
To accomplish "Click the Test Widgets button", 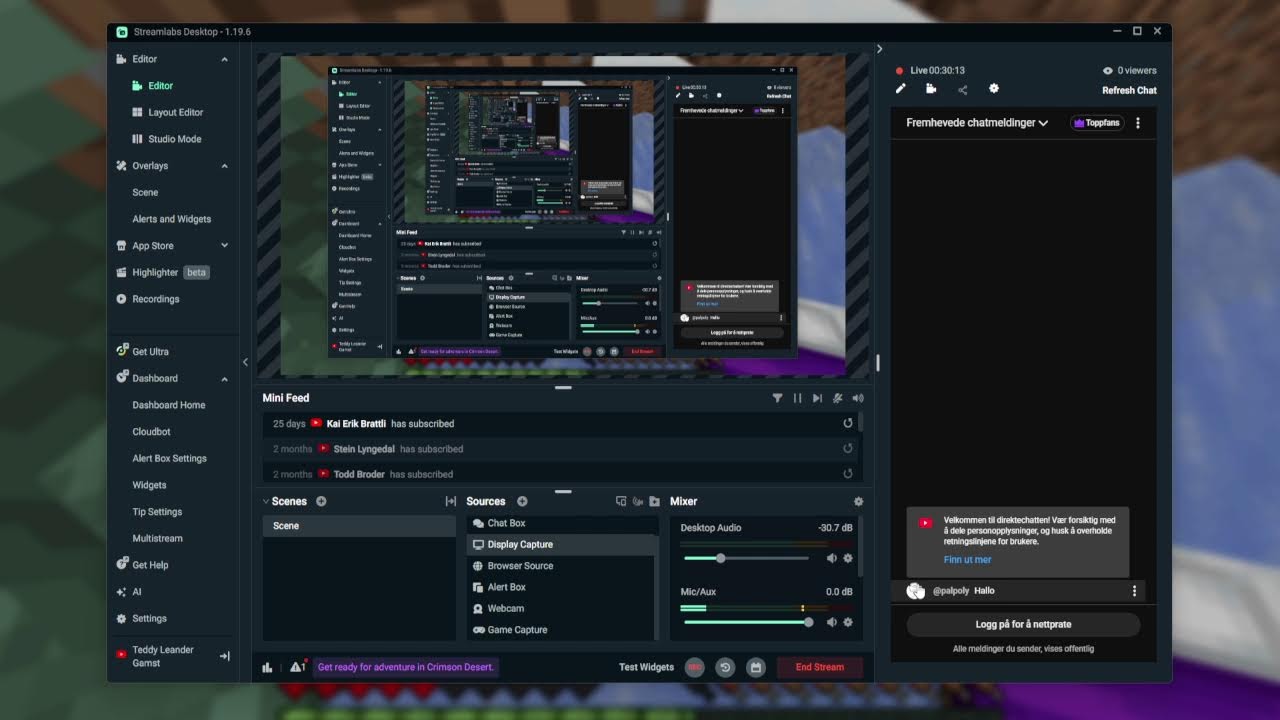I will click(646, 667).
